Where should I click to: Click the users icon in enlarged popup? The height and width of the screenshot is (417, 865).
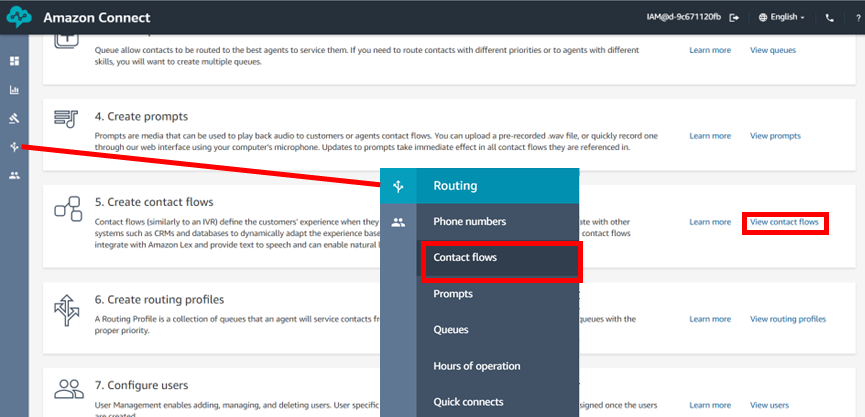[398, 222]
